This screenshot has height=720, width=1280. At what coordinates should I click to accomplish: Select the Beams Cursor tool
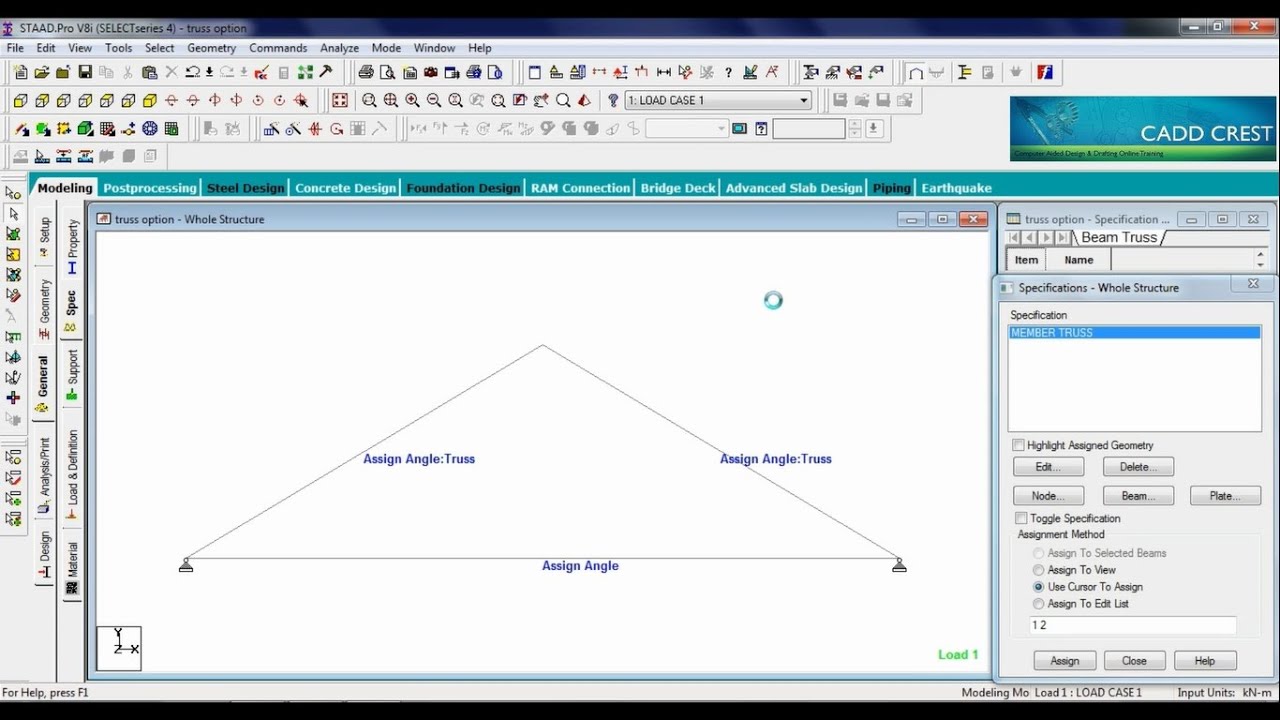pyautogui.click(x=13, y=214)
